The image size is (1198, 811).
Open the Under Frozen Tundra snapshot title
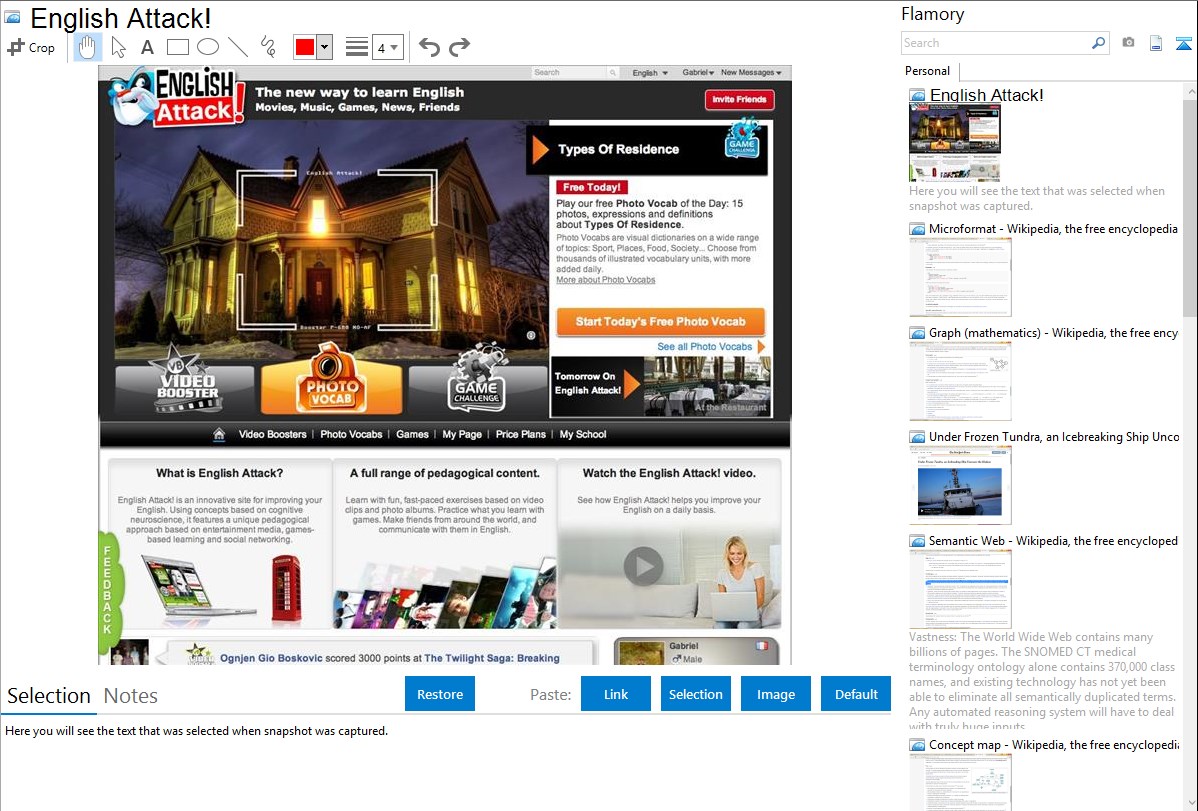[x=1054, y=436]
